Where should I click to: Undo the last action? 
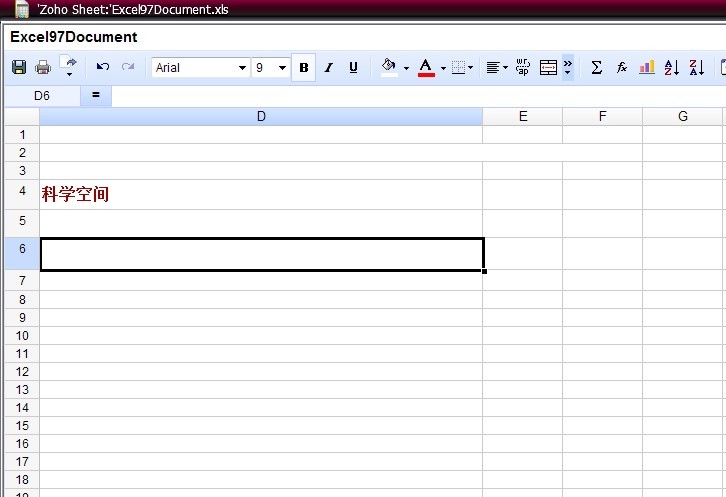click(x=103, y=68)
